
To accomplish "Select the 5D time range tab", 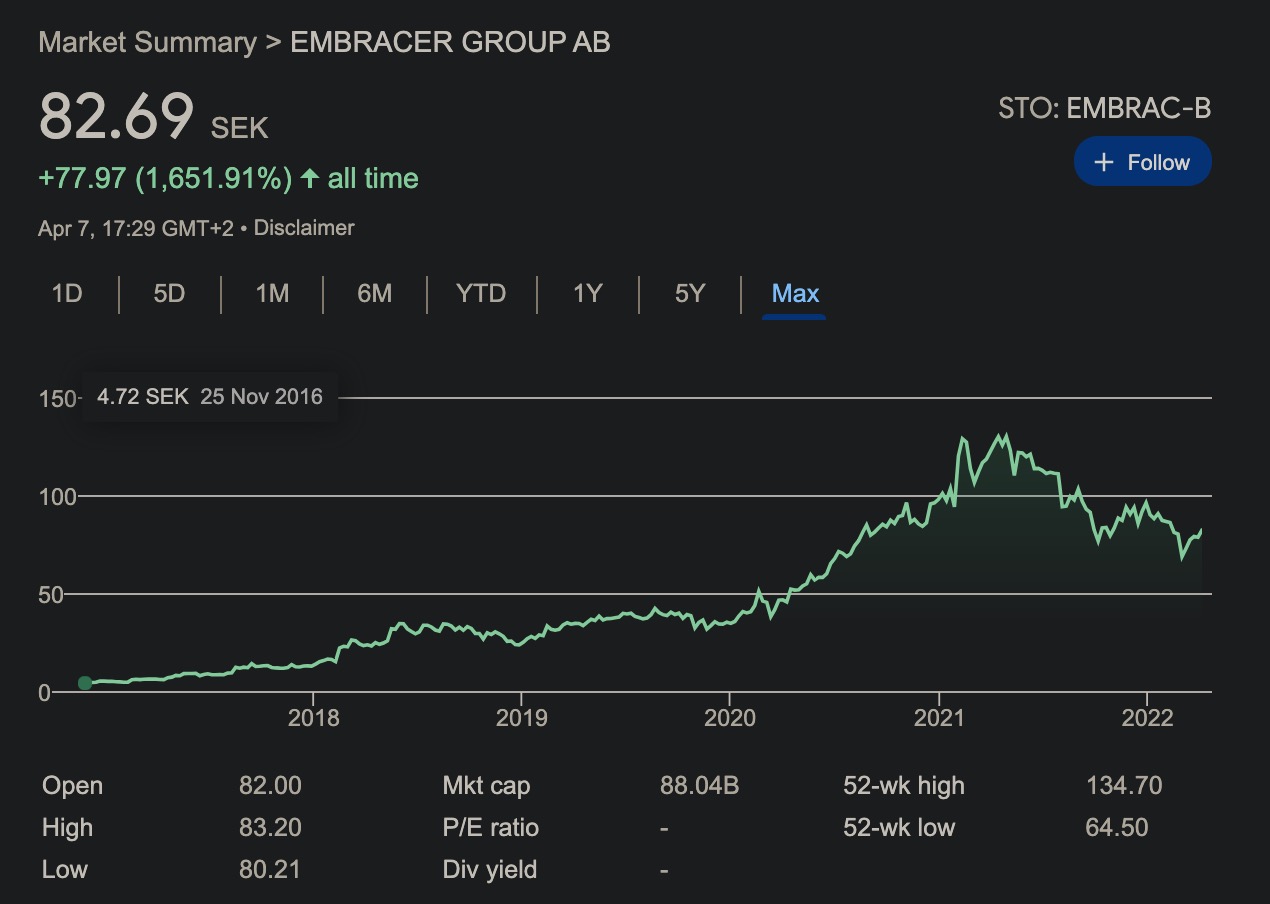I will coord(169,294).
